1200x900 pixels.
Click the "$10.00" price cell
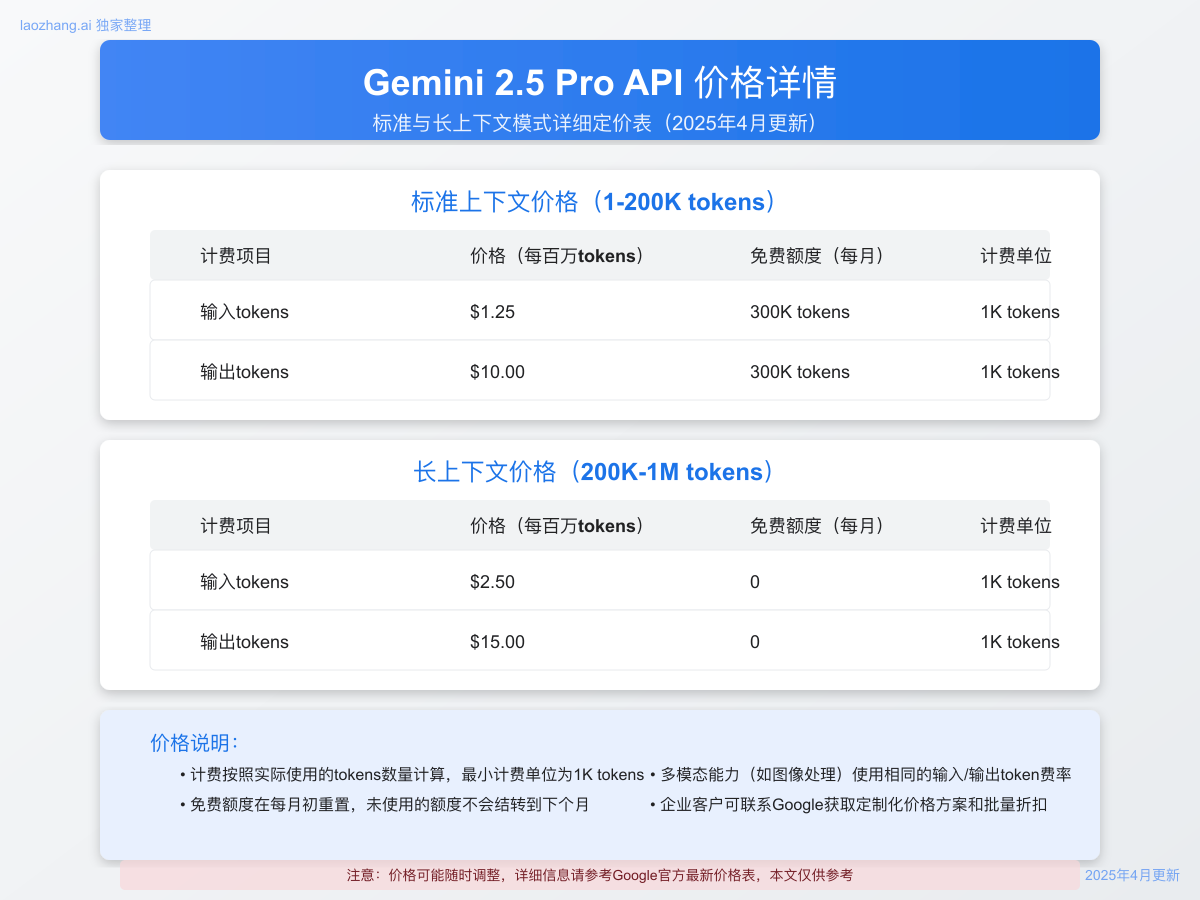497,372
